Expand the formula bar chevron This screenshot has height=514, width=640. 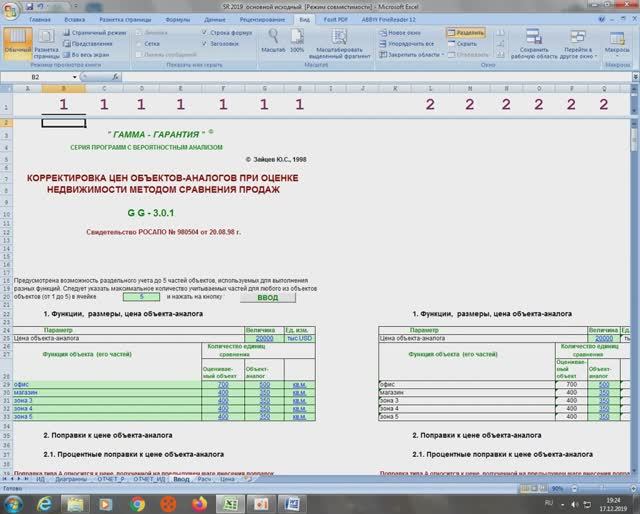pyautogui.click(x=635, y=76)
